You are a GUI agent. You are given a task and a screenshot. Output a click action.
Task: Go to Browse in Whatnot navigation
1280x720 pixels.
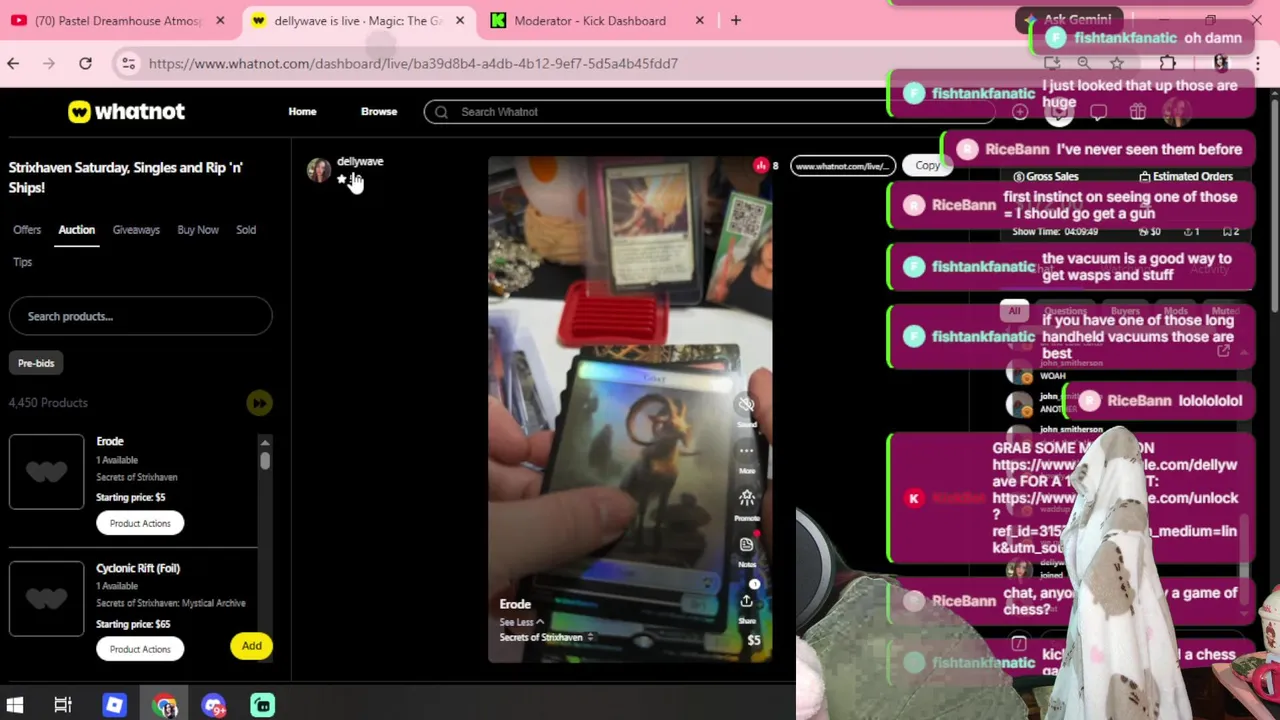click(x=379, y=112)
